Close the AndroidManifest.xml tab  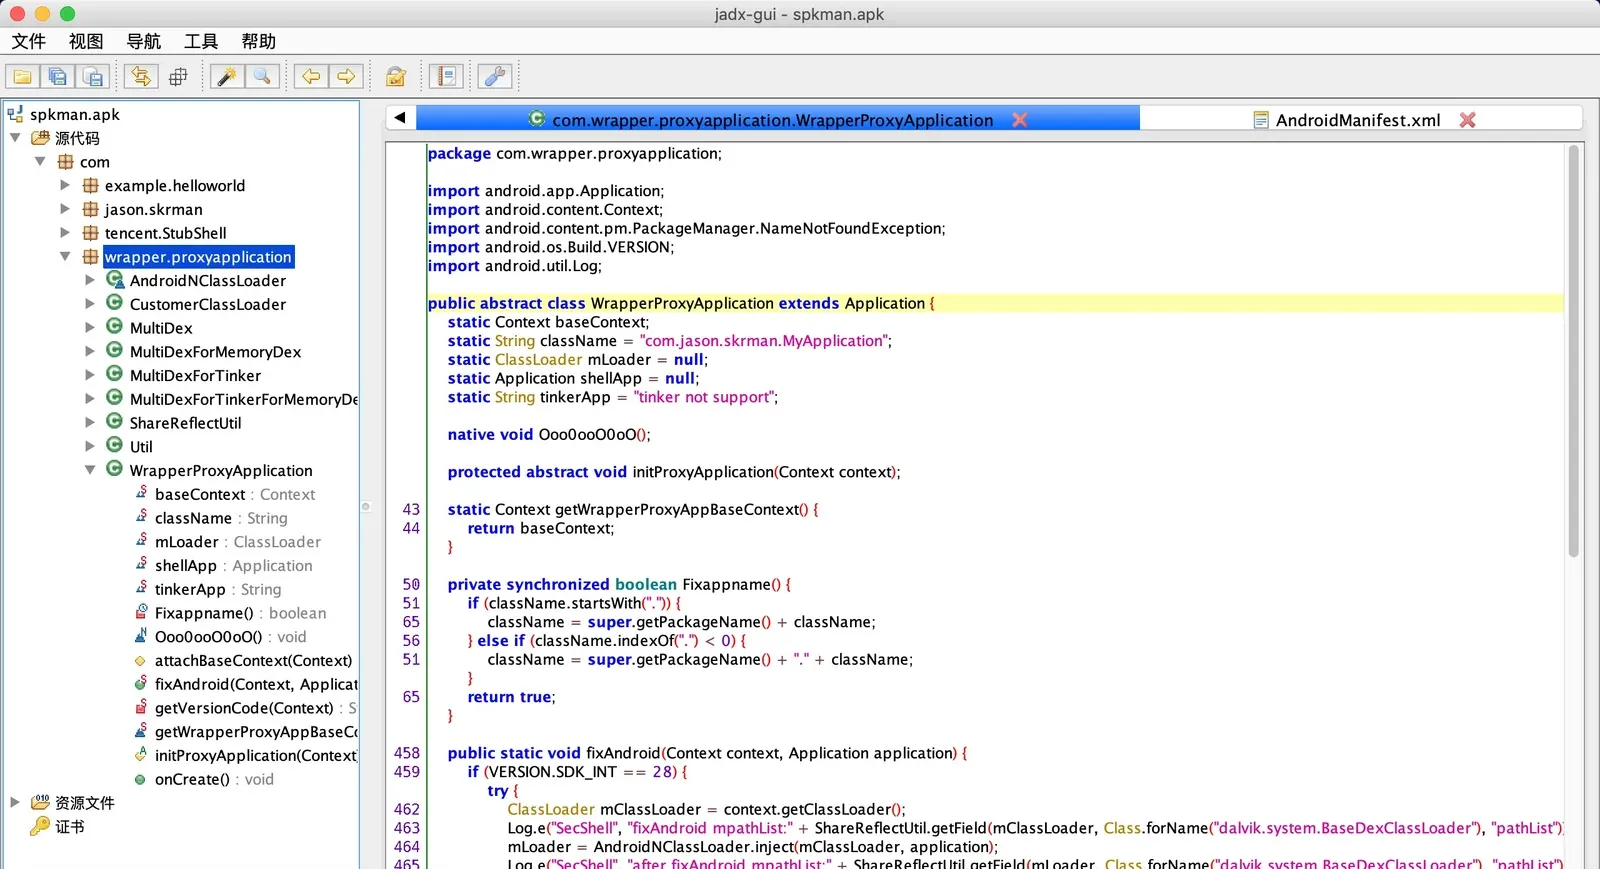[x=1468, y=120]
